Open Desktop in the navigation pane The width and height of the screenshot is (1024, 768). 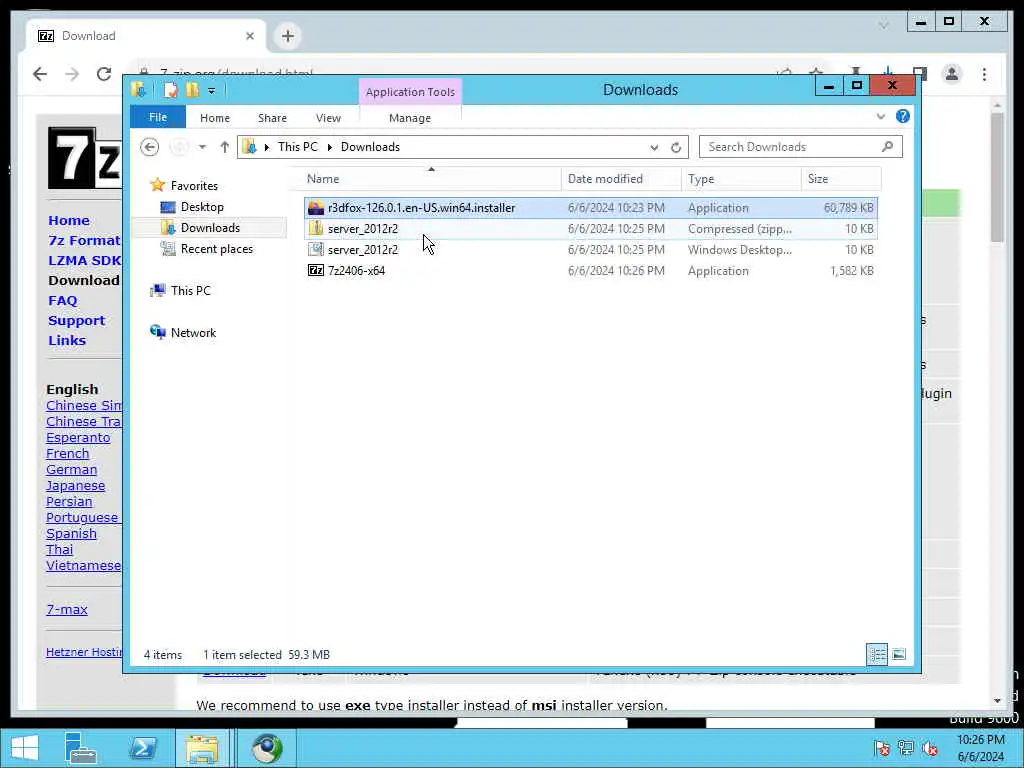coord(202,207)
